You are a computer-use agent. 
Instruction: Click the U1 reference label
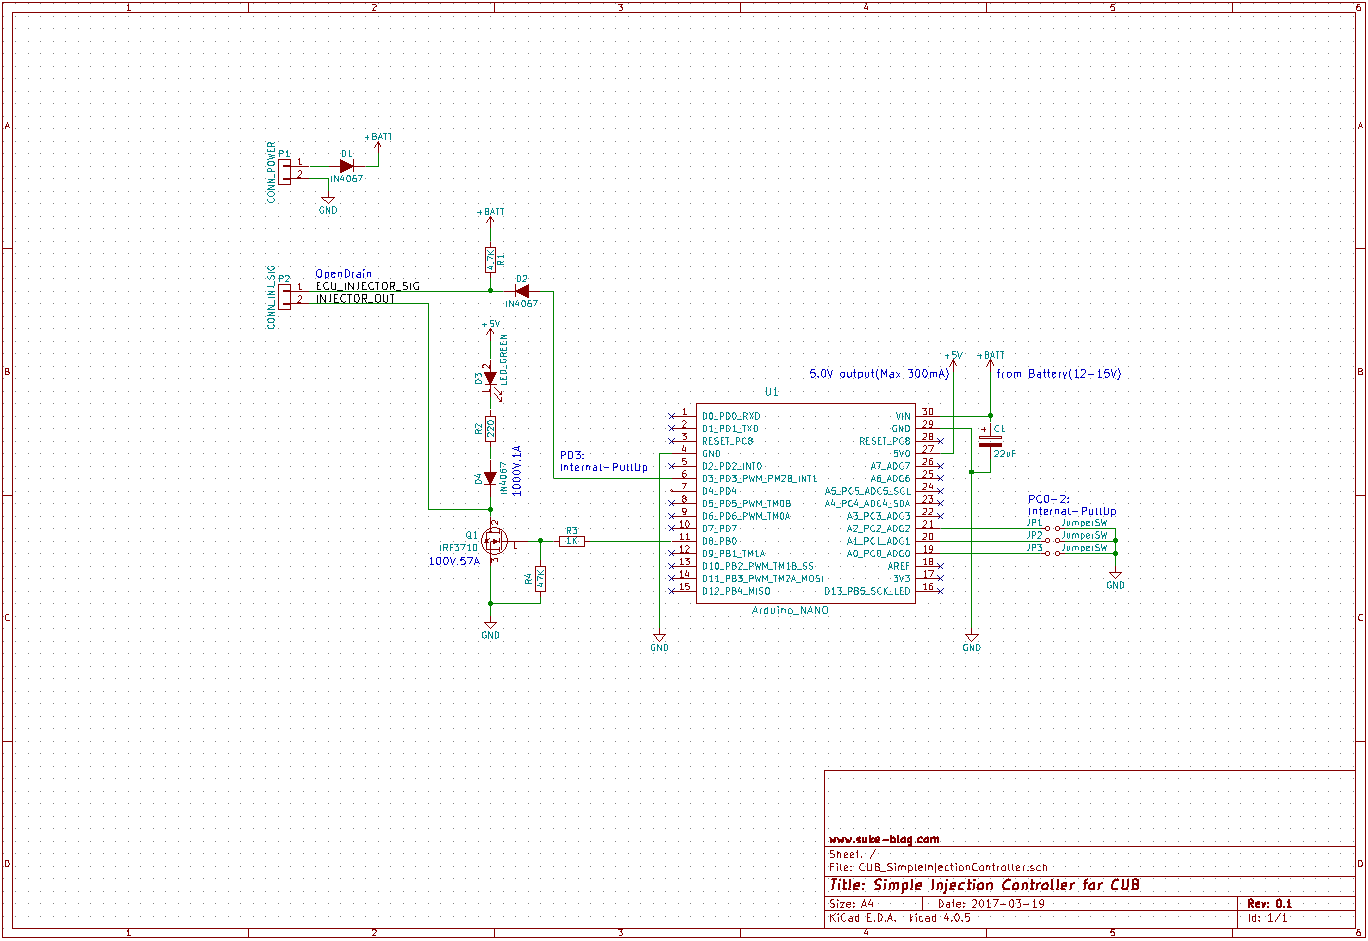click(771, 392)
